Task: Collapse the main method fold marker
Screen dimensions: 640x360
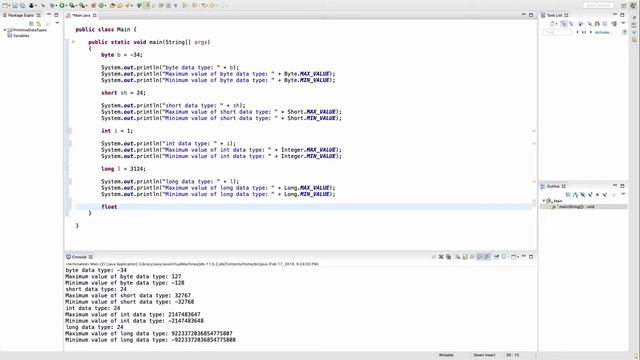Action: pos(73,42)
